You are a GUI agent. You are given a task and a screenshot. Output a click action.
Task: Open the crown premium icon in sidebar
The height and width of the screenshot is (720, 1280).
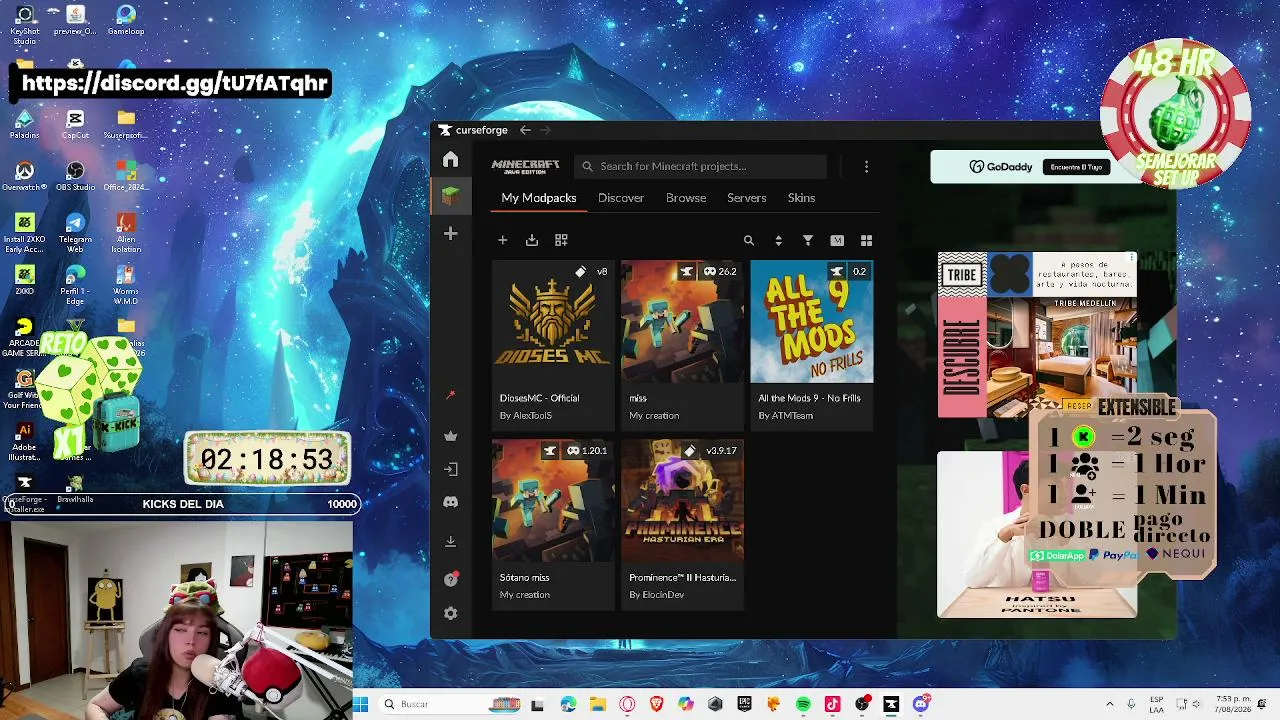coord(450,436)
